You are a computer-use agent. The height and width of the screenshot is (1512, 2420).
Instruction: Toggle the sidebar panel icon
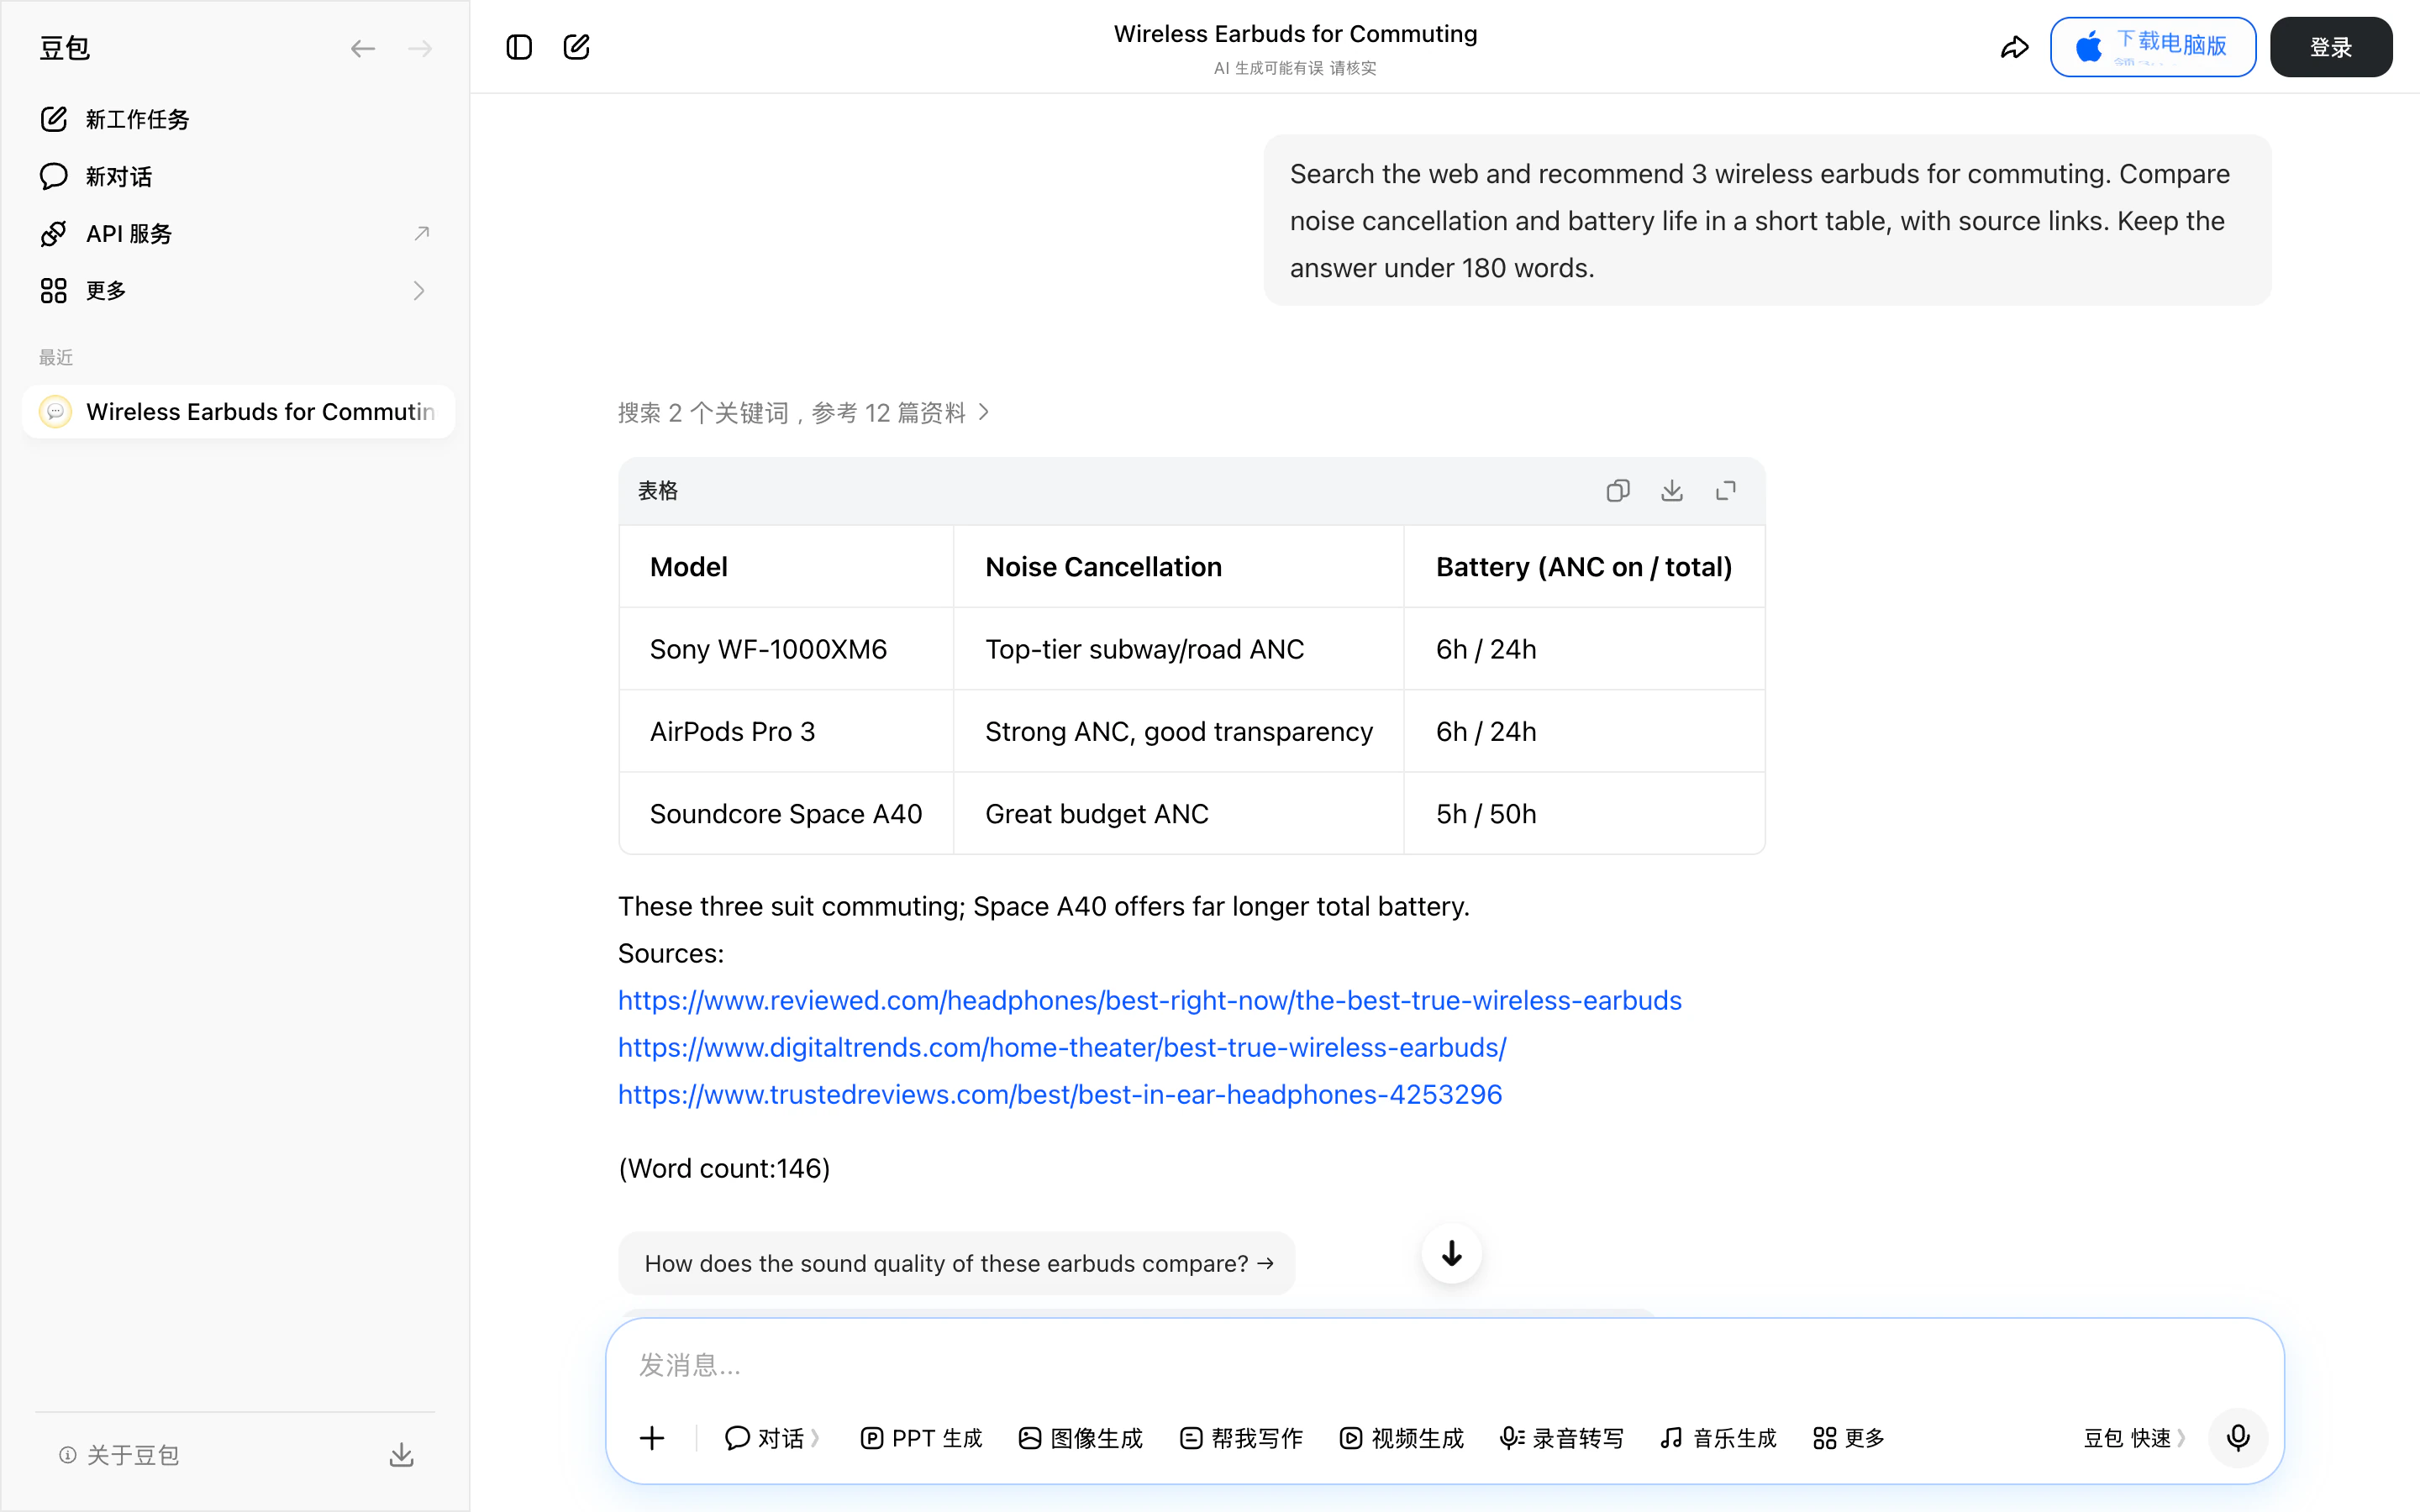point(519,47)
